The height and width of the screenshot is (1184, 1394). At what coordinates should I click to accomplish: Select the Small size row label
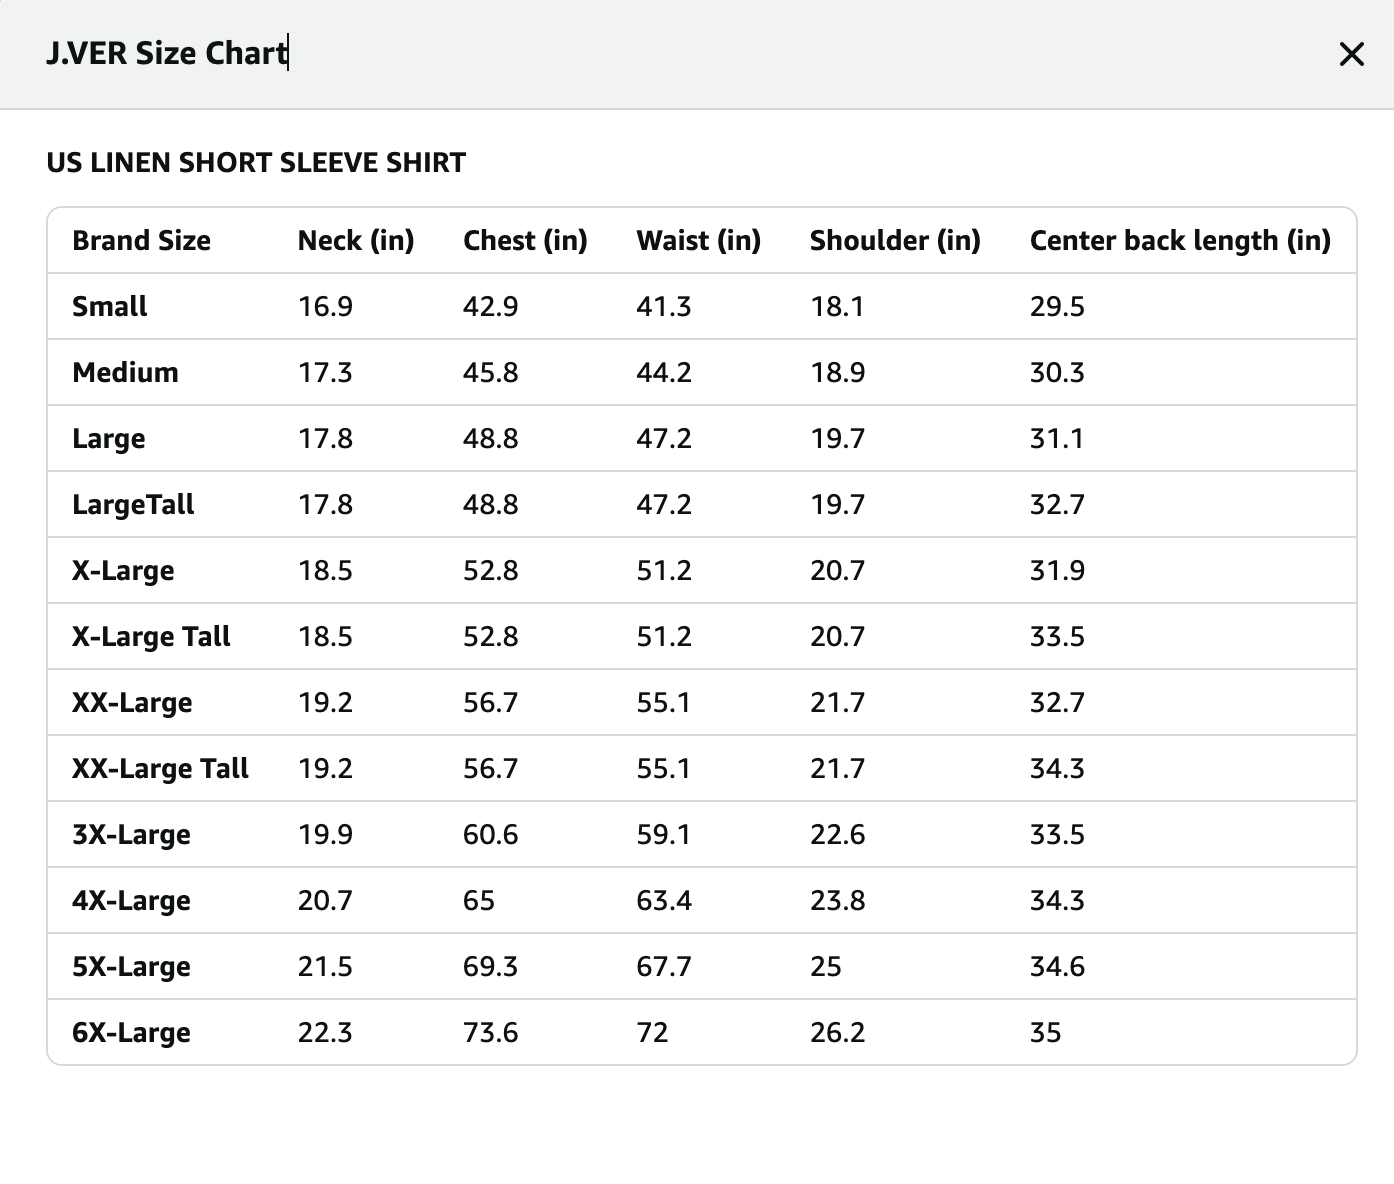[109, 307]
